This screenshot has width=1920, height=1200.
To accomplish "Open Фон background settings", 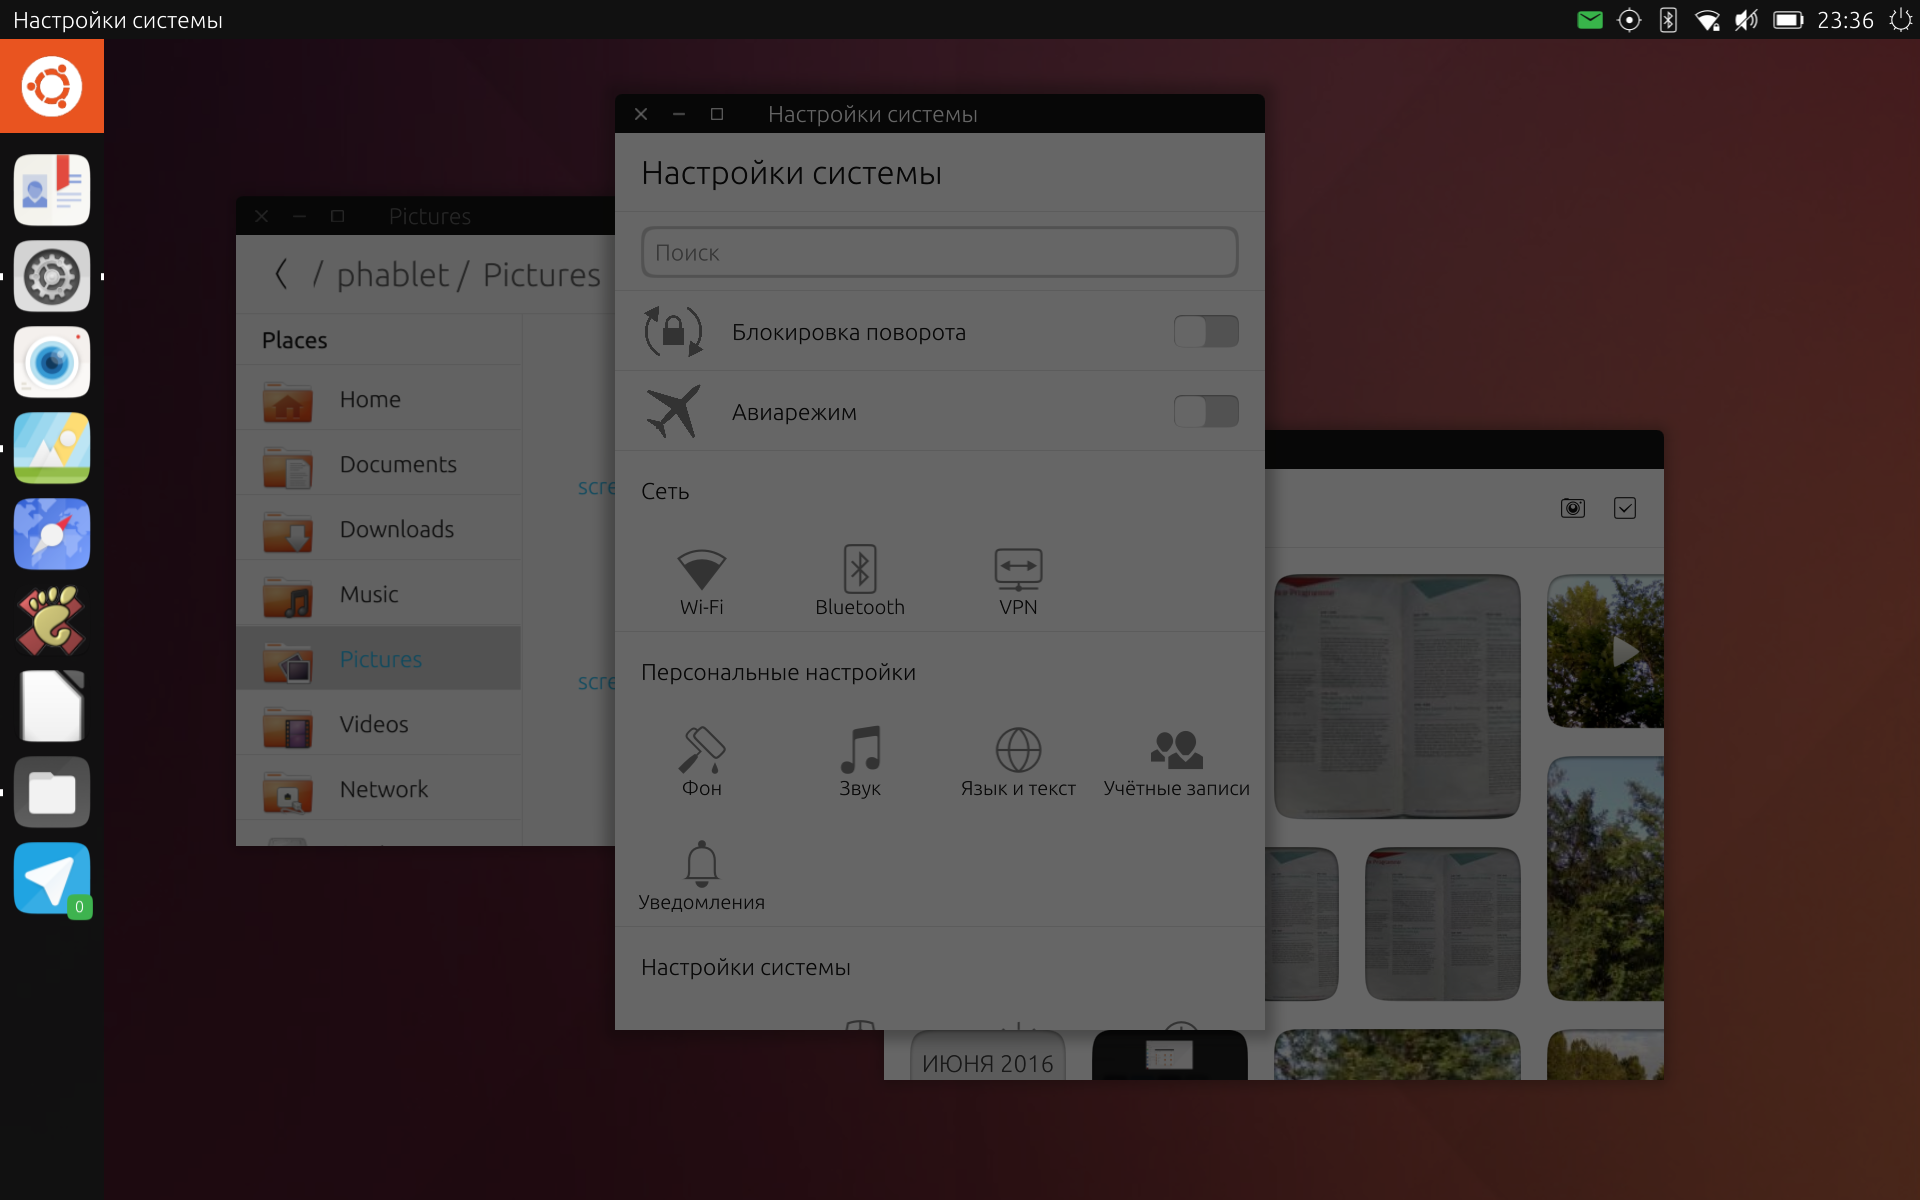I will [x=701, y=762].
